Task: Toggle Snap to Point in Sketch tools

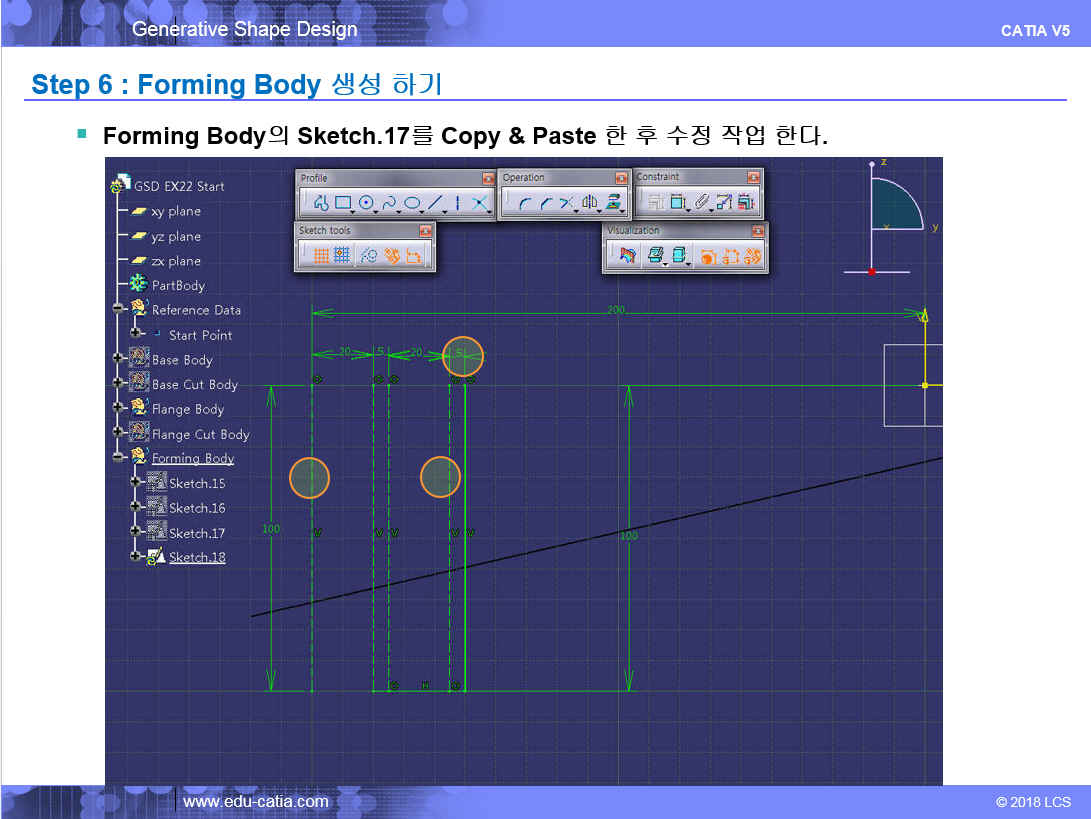Action: (x=342, y=256)
